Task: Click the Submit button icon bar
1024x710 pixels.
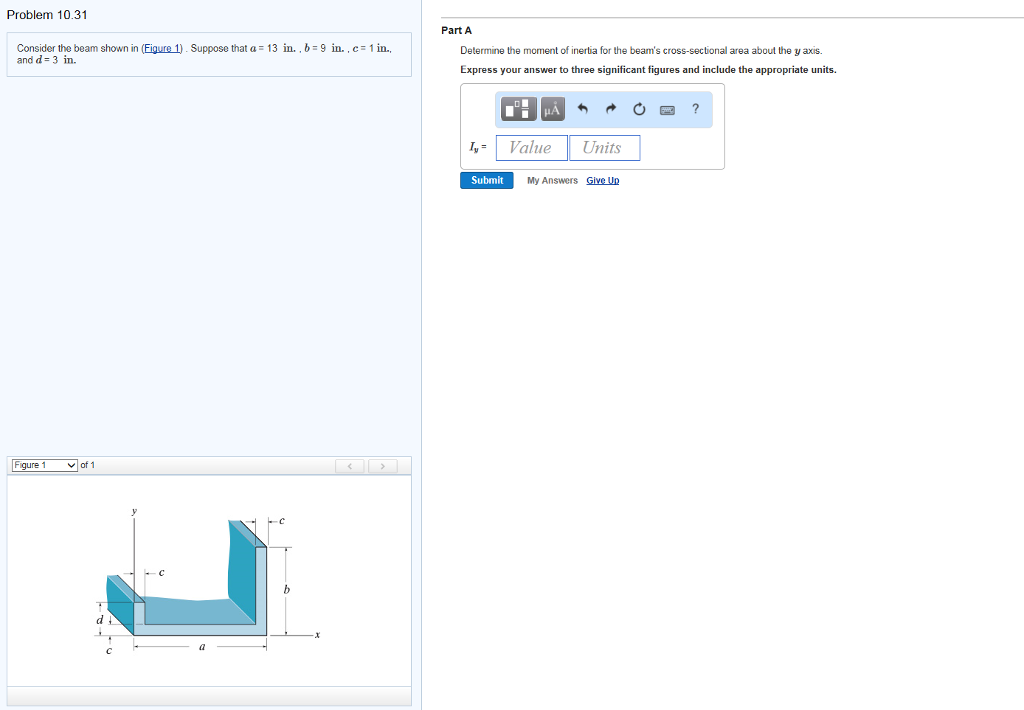Action: tap(486, 180)
